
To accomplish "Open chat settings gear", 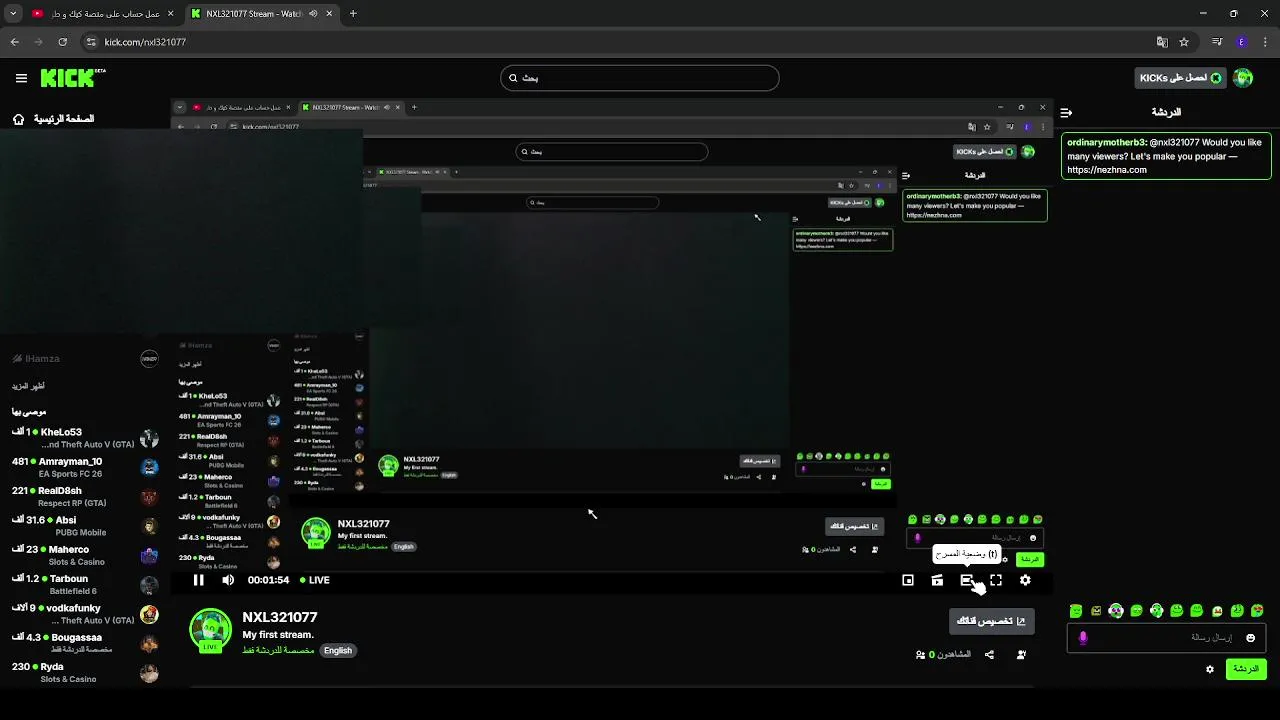I will pos(1210,669).
